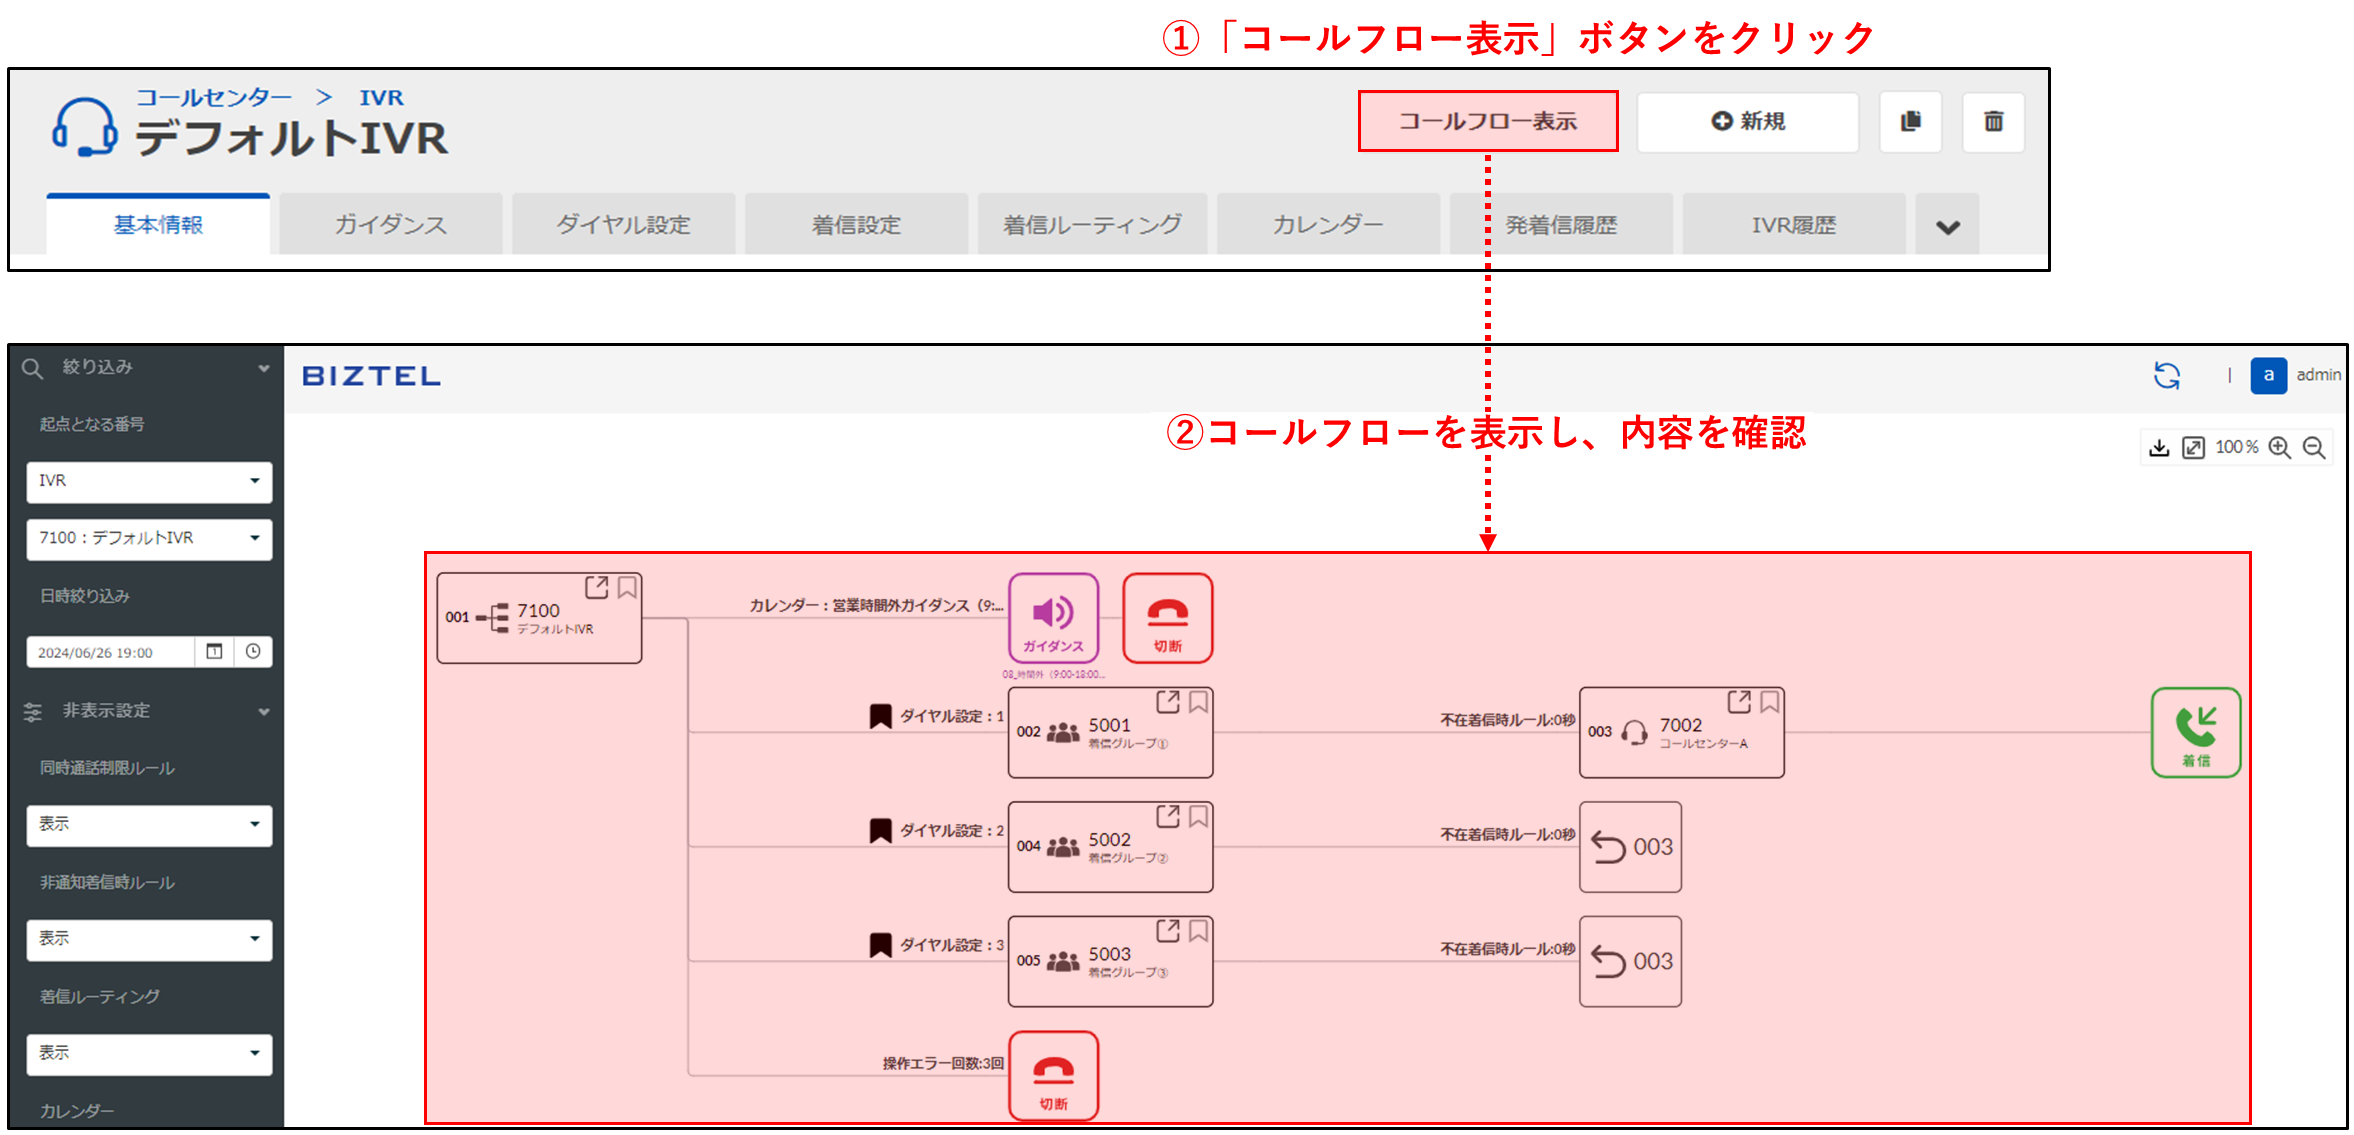Viewport: 2354px width, 1135px height.
Task: Click the 切断 node after 操作エラー回数
Action: pyautogui.click(x=1053, y=1076)
